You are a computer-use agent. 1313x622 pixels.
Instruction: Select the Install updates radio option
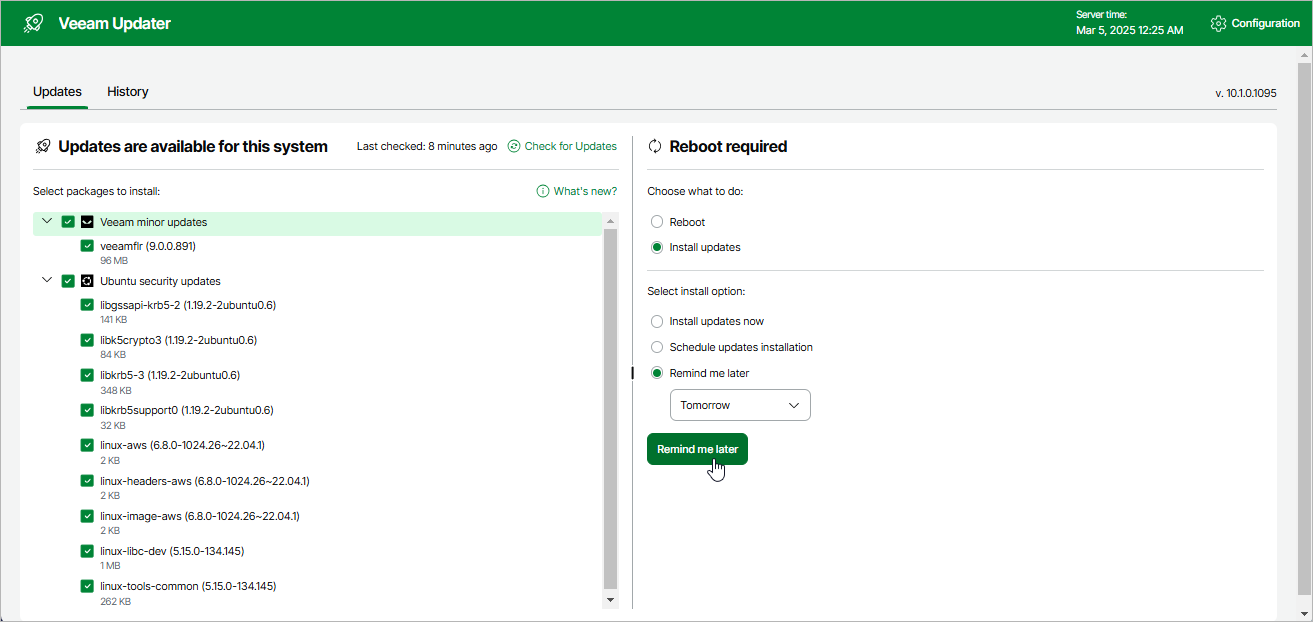(657, 247)
